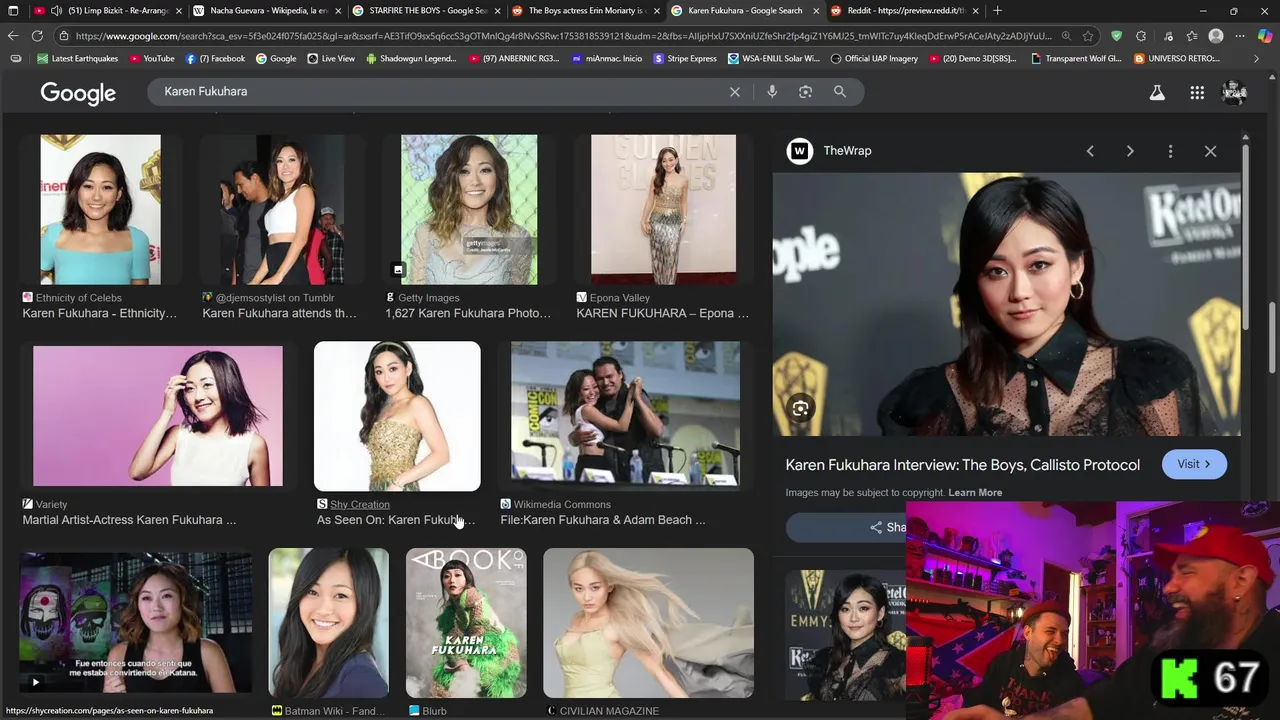Mute the Limp Bizkit tab speaker icon
The height and width of the screenshot is (720, 1280).
pyautogui.click(x=56, y=11)
